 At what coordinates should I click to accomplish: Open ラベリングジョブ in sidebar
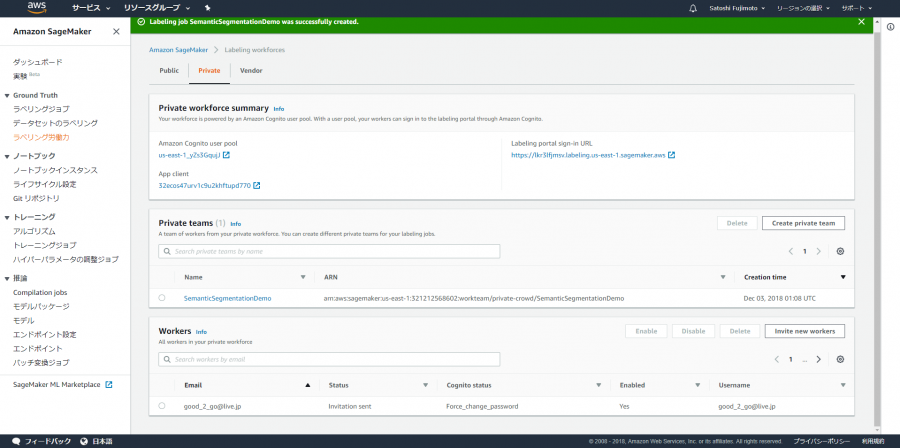pyautogui.click(x=41, y=109)
